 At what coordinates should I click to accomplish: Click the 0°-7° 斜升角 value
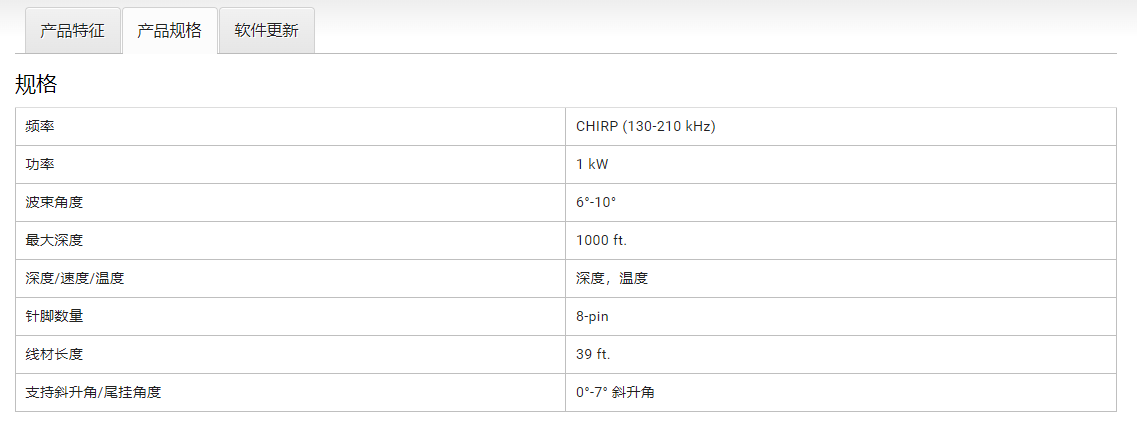point(615,393)
